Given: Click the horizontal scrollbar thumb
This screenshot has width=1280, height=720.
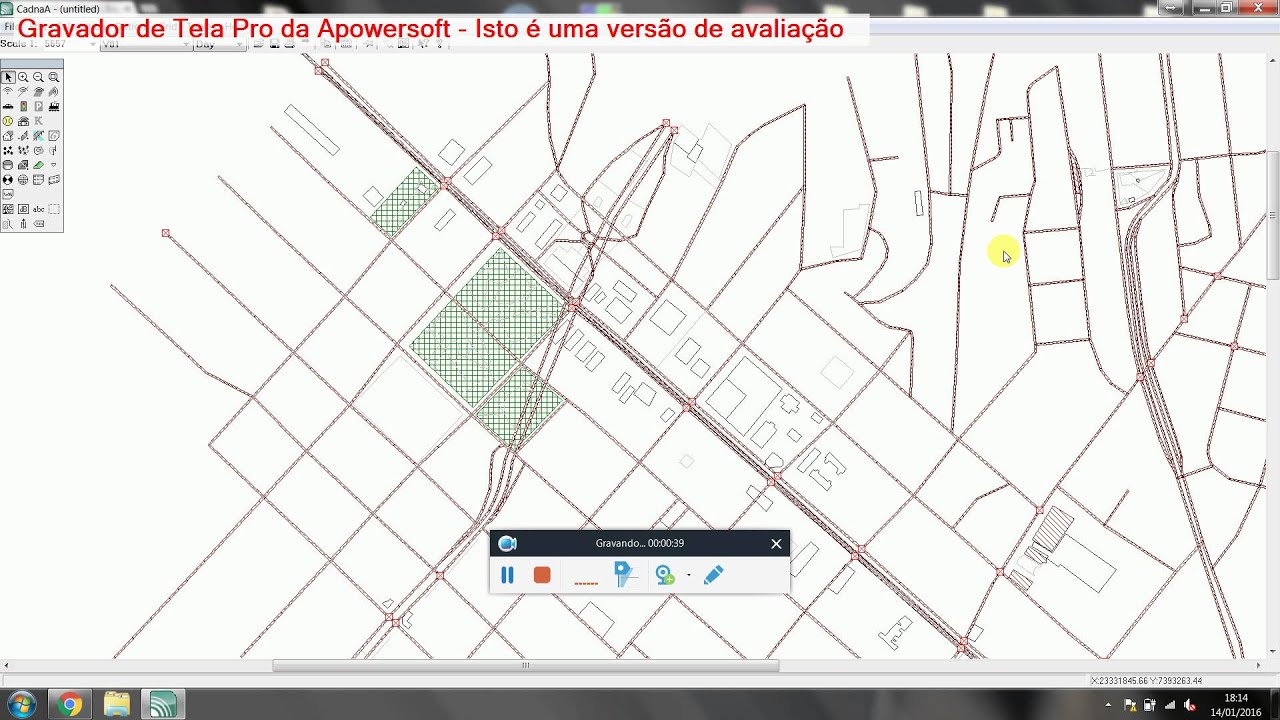Looking at the screenshot, I should pyautogui.click(x=526, y=665).
